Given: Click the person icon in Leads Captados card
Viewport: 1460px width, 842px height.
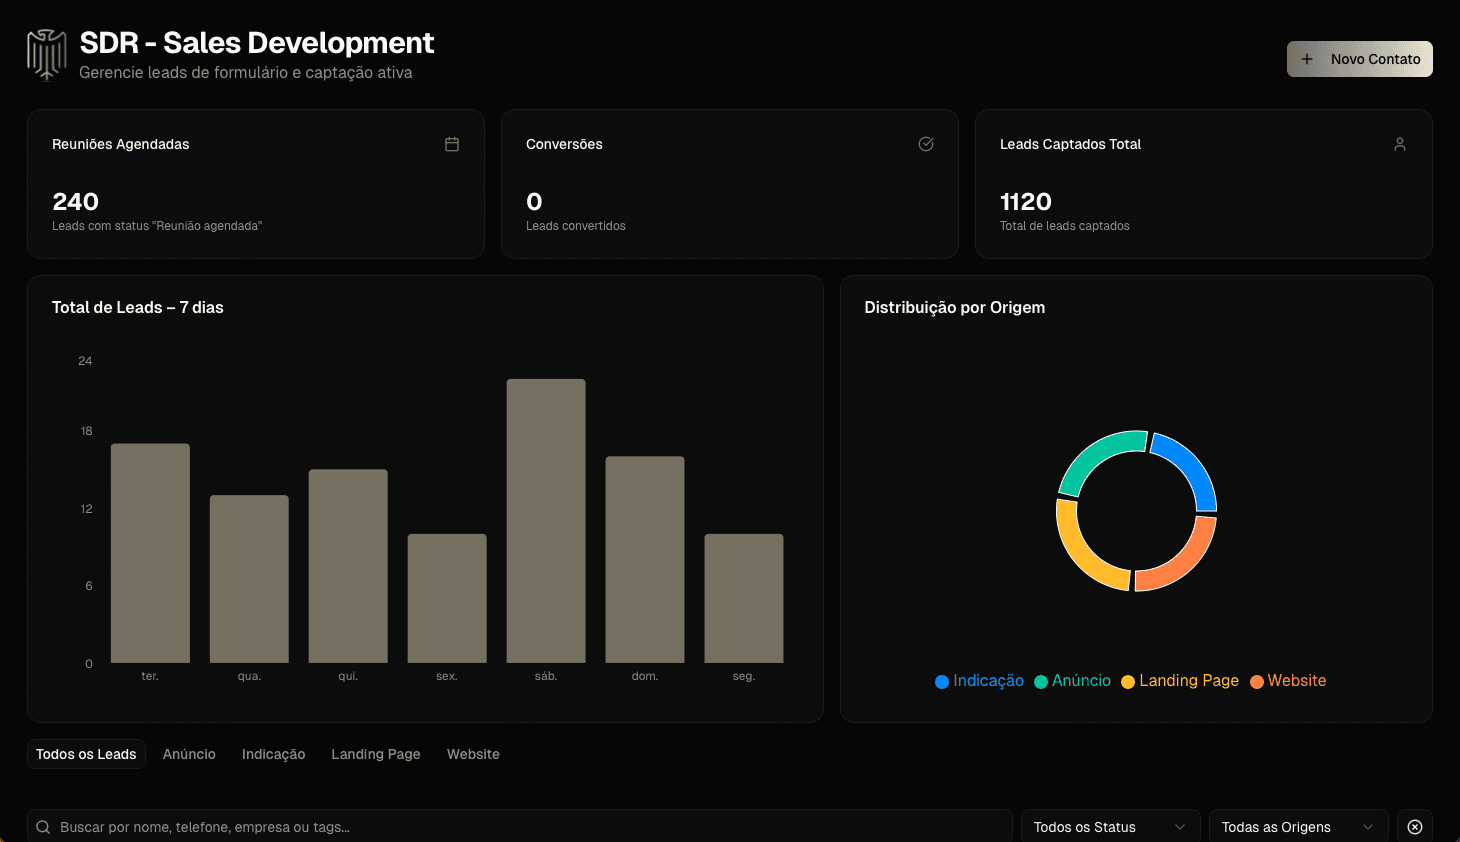Looking at the screenshot, I should click(x=1400, y=144).
